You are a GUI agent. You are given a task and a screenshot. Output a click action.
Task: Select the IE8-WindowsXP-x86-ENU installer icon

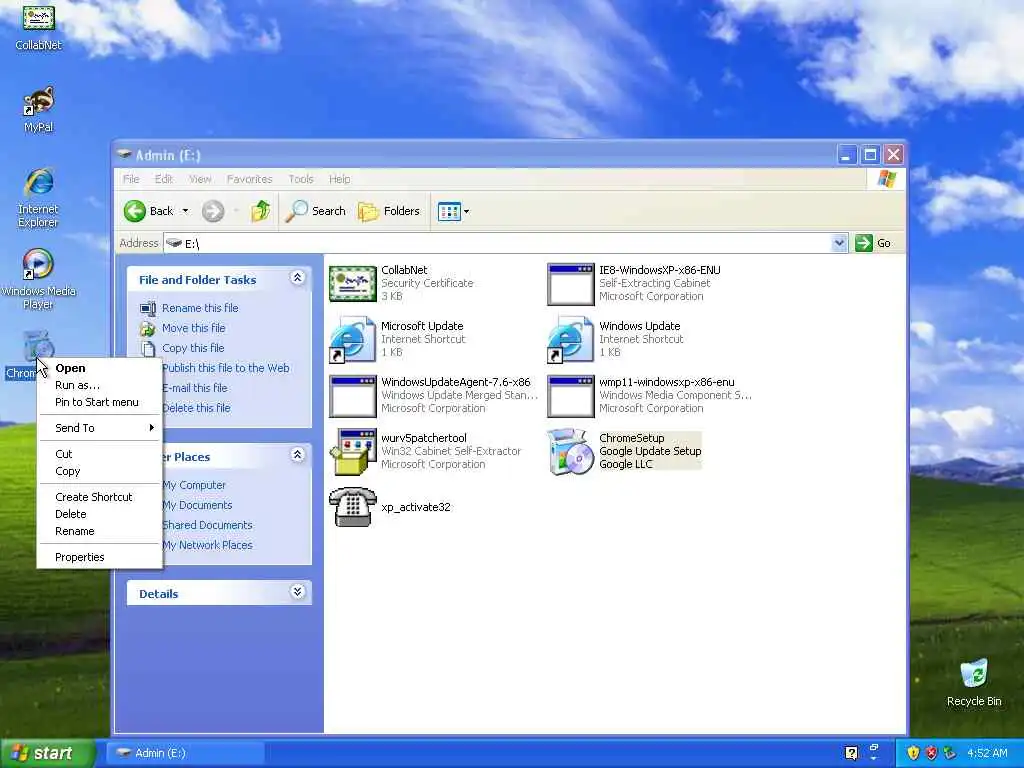coord(570,283)
